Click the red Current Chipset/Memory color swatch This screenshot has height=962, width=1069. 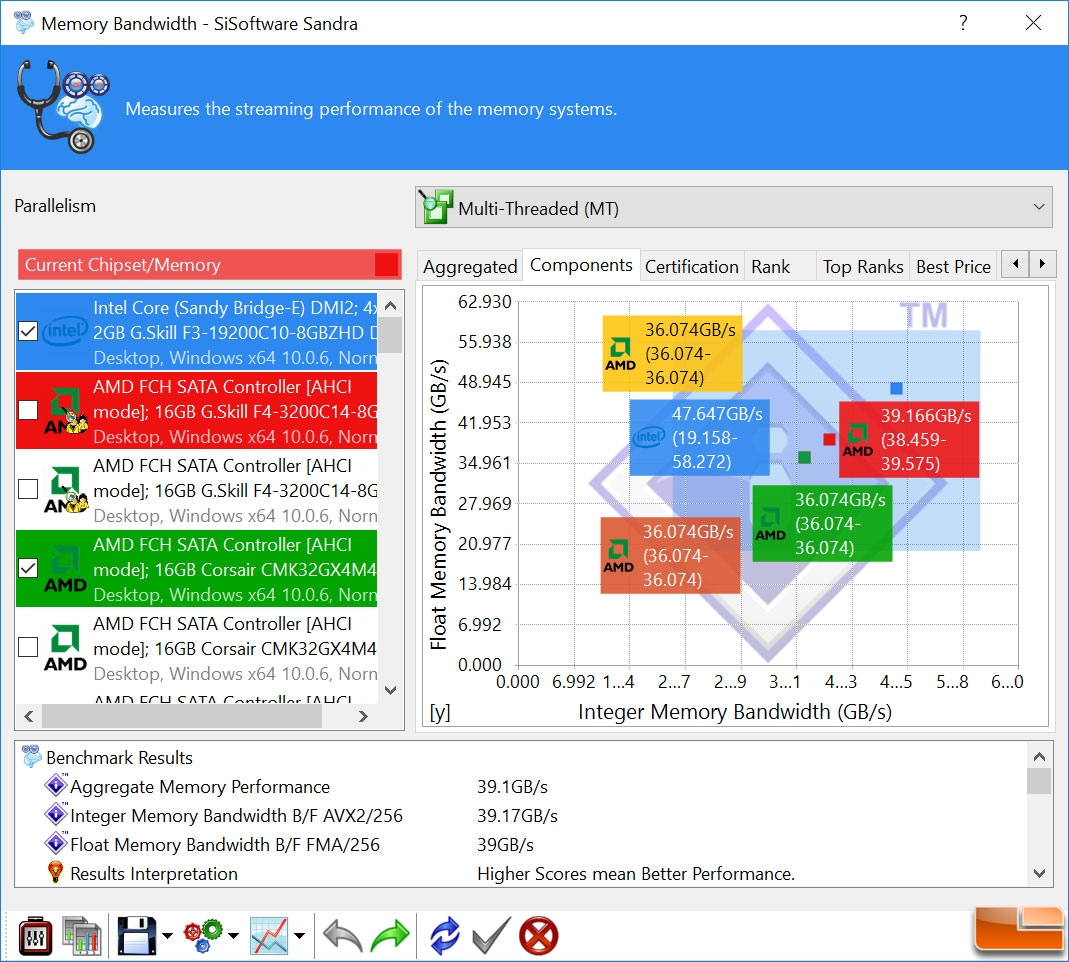click(387, 265)
